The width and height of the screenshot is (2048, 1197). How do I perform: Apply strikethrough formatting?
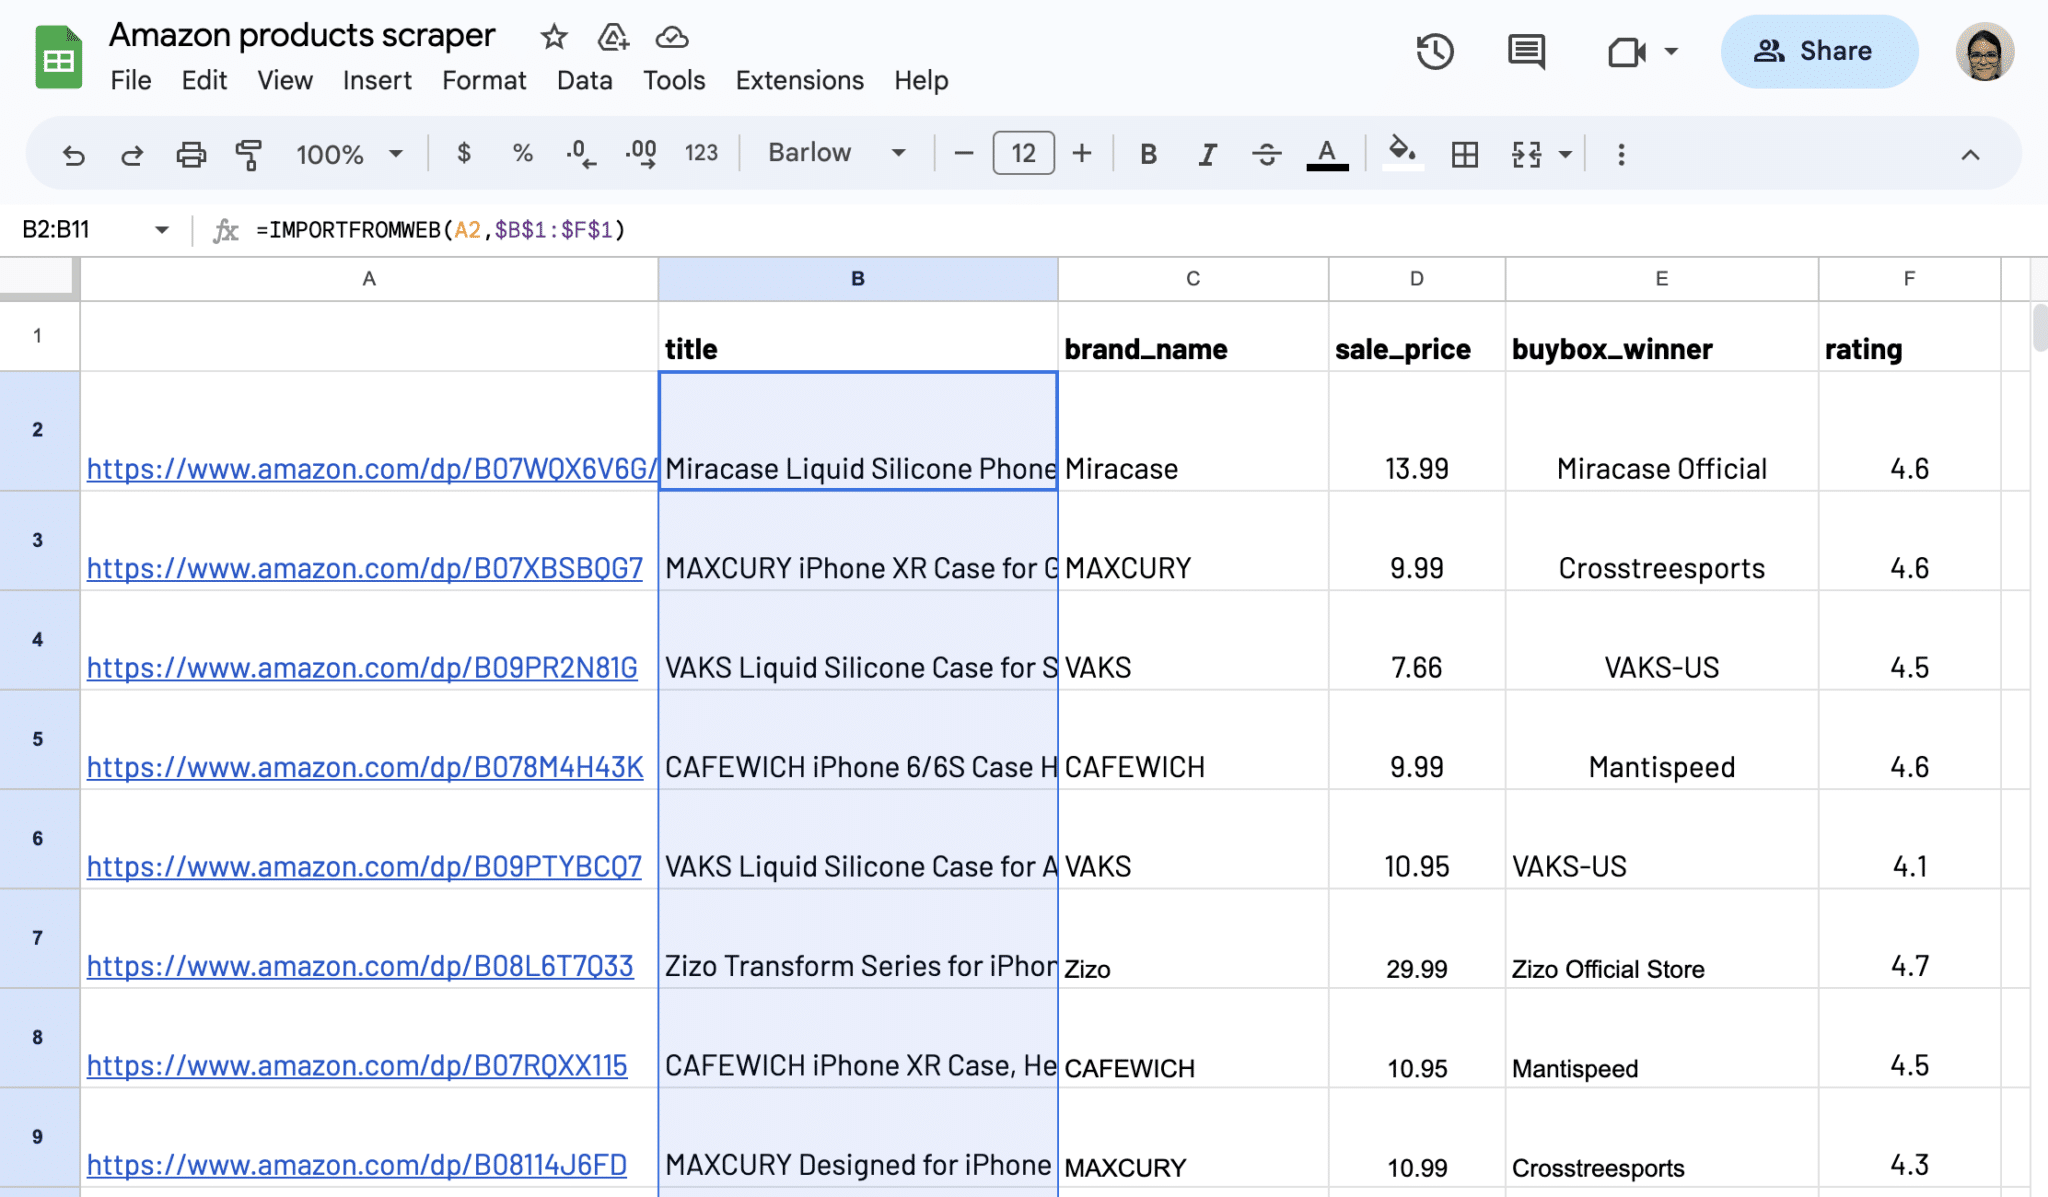click(x=1266, y=154)
